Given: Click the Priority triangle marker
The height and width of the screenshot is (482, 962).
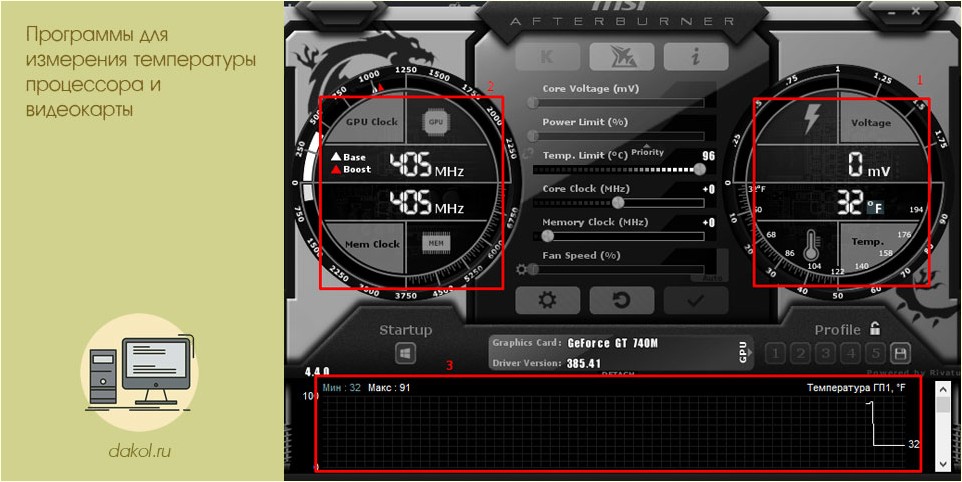Looking at the screenshot, I should pyautogui.click(x=645, y=146).
